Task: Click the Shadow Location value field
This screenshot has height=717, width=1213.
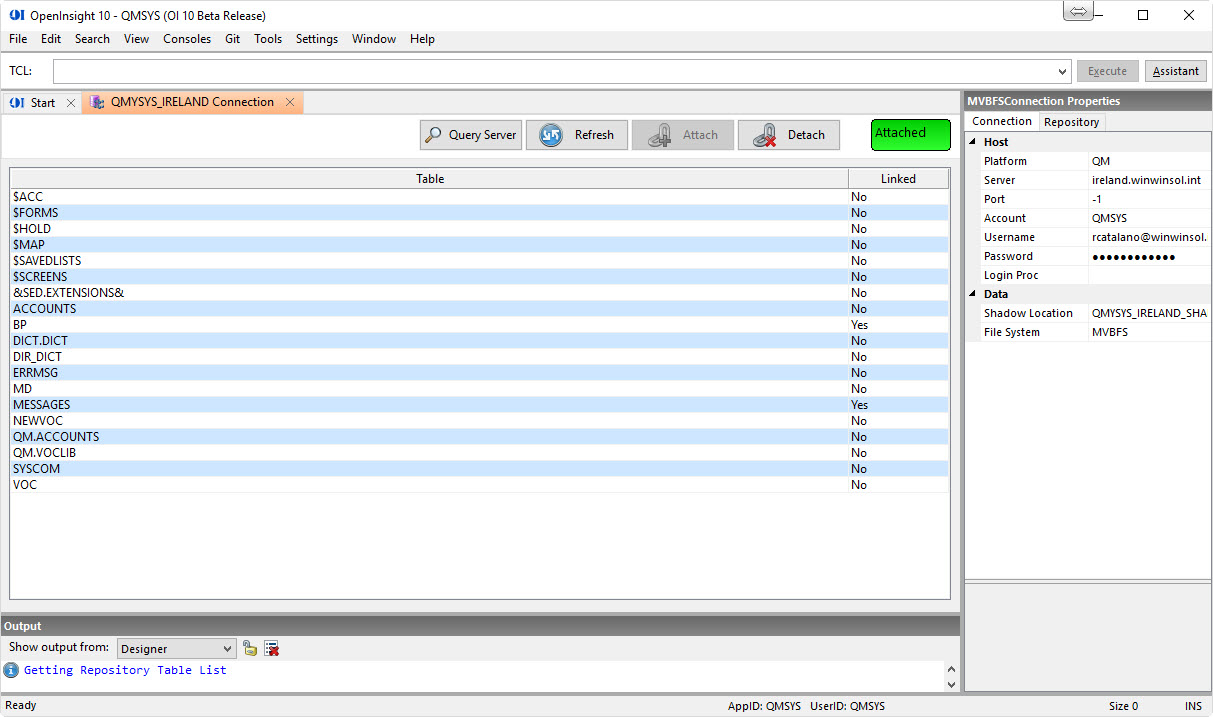Action: tap(1149, 313)
